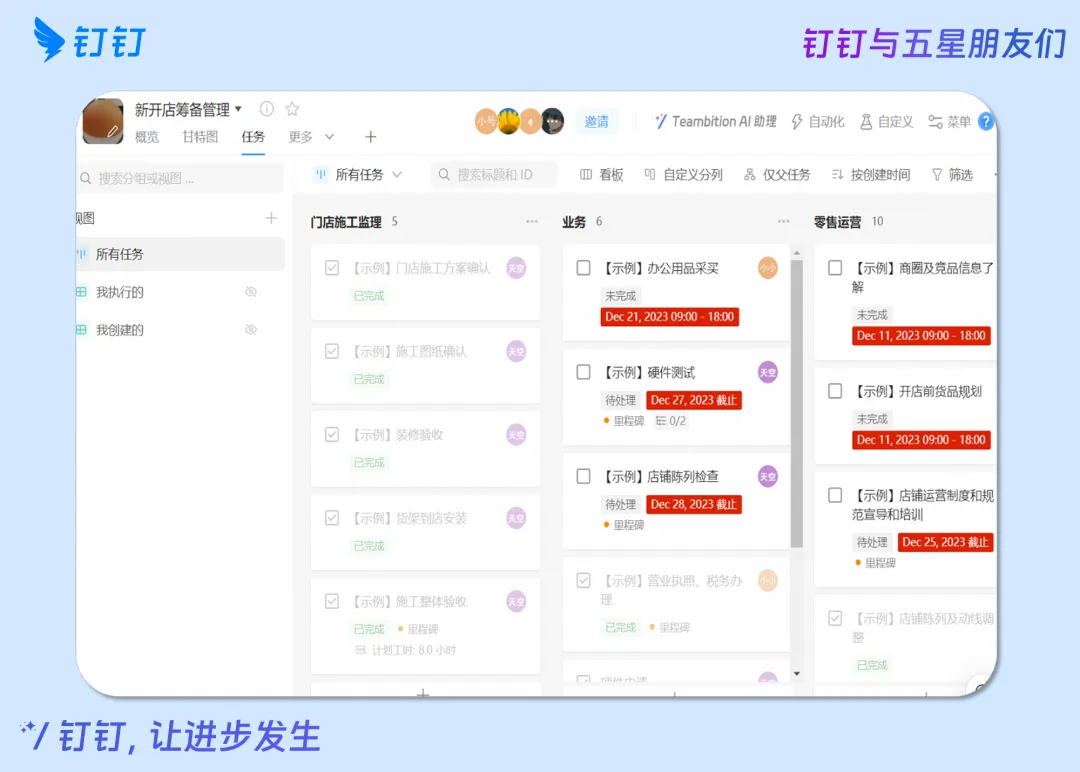Open 业务 column more menu
Viewport: 1080px width, 772px height.
(x=783, y=222)
